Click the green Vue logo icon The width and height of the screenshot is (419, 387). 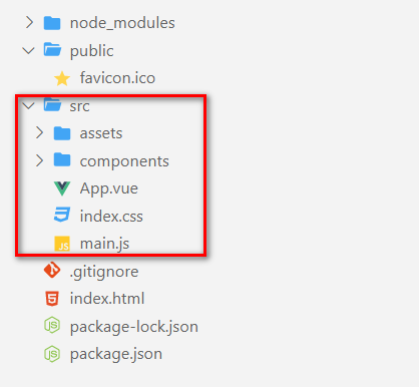coord(62,189)
